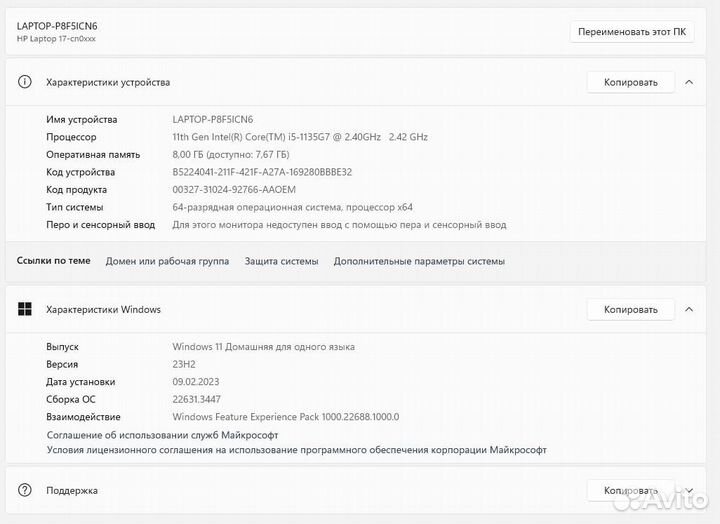Click the Переименовать этот ПК button

(x=632, y=32)
